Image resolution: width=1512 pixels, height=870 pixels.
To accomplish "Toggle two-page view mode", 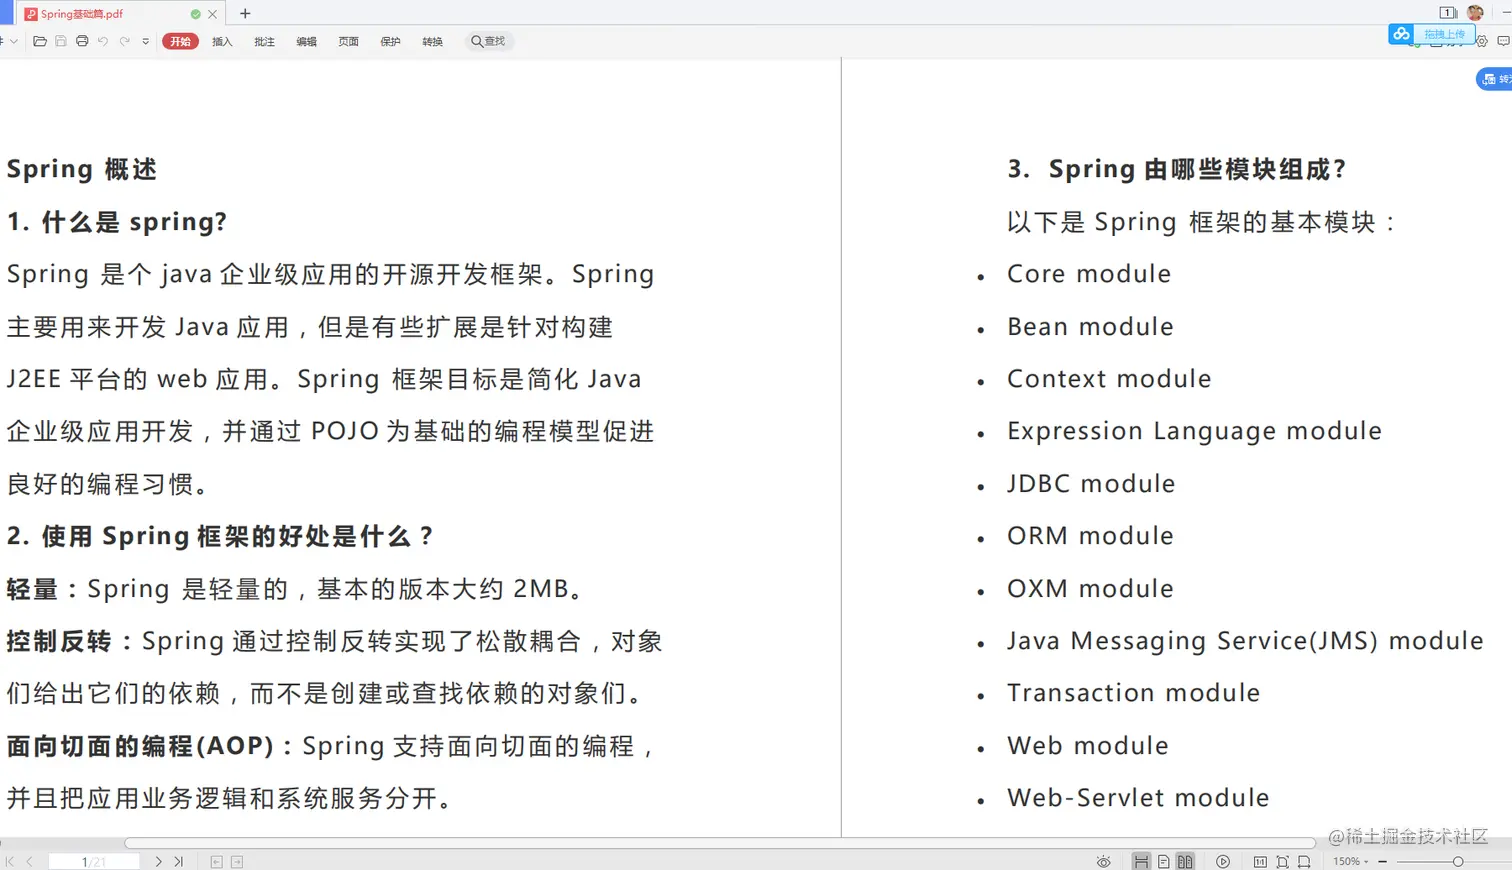I will [1185, 861].
